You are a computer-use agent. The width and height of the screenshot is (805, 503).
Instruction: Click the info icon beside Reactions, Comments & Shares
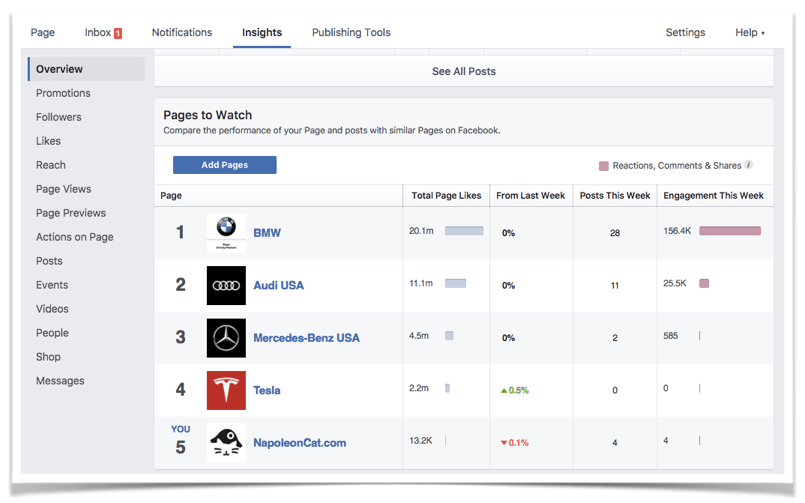pos(749,165)
